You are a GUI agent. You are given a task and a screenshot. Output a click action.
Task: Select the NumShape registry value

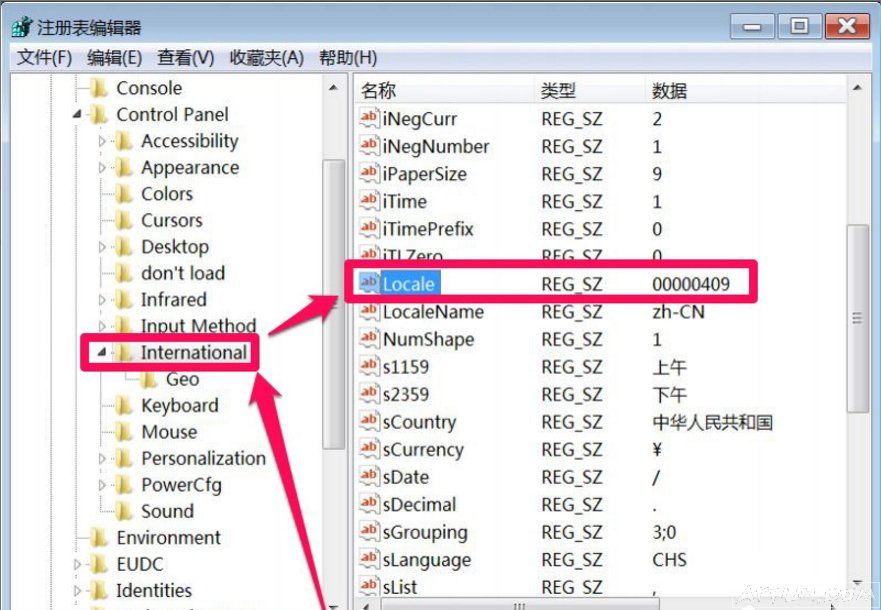tap(430, 339)
